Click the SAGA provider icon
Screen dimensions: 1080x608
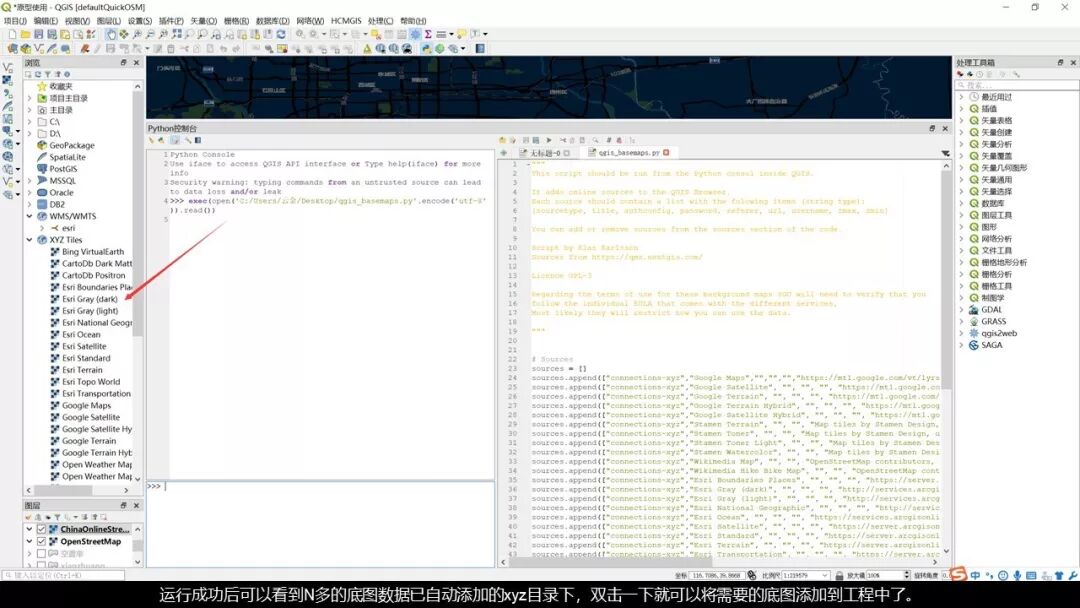pos(974,345)
